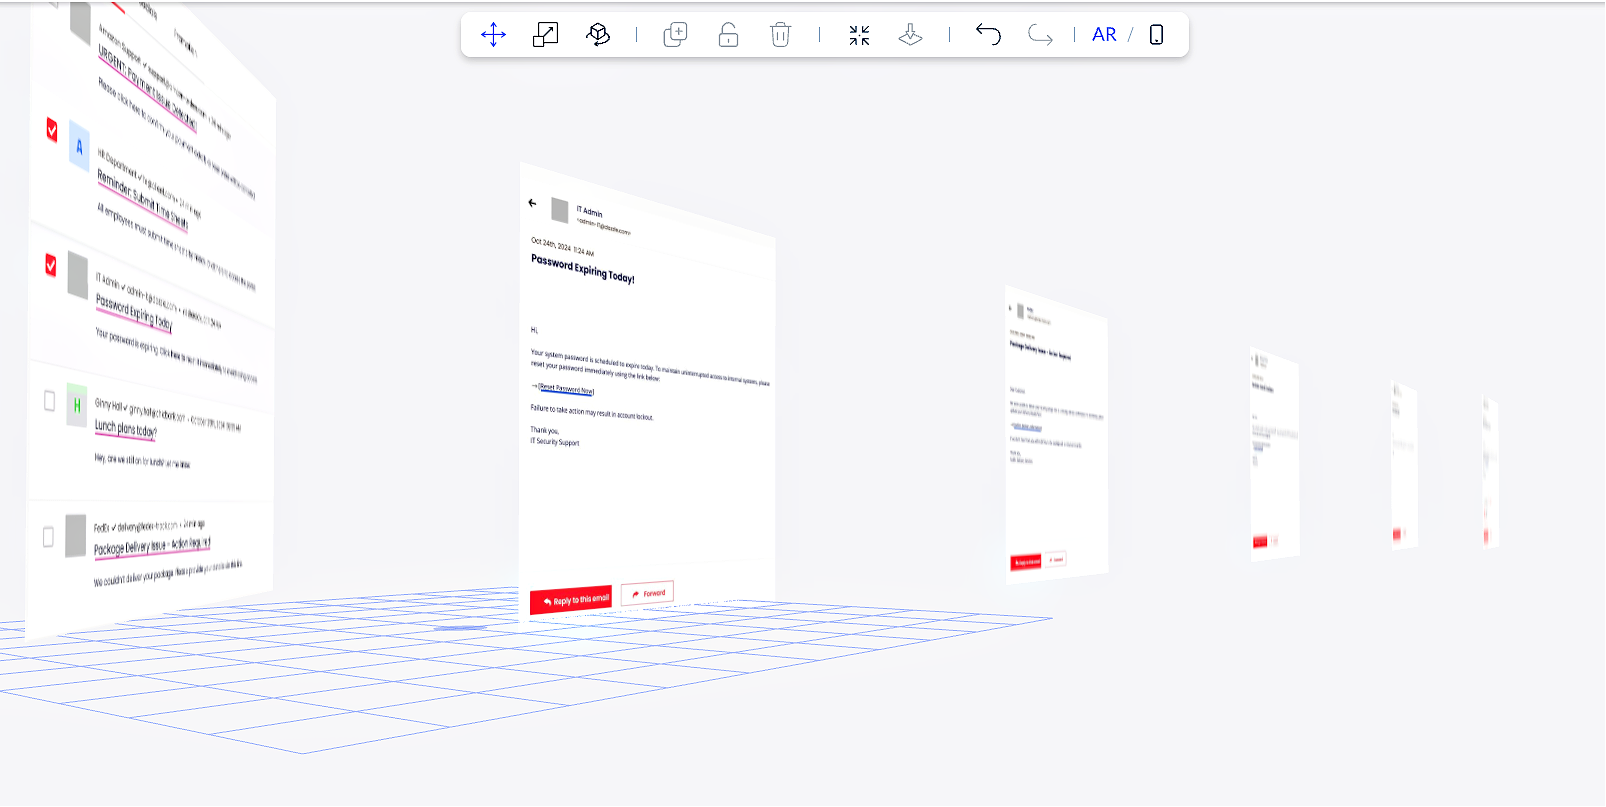The width and height of the screenshot is (1606, 807).
Task: Open the AR view mode
Action: pyautogui.click(x=1104, y=35)
